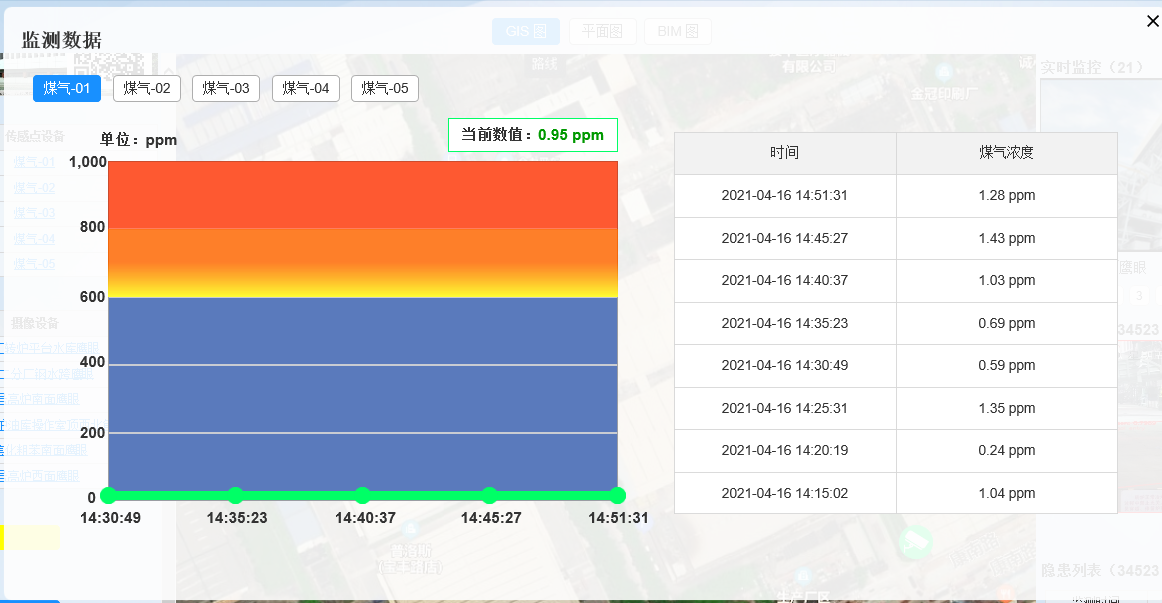Click the 14:45:27 data point marker
The width and height of the screenshot is (1162, 603).
click(x=490, y=496)
